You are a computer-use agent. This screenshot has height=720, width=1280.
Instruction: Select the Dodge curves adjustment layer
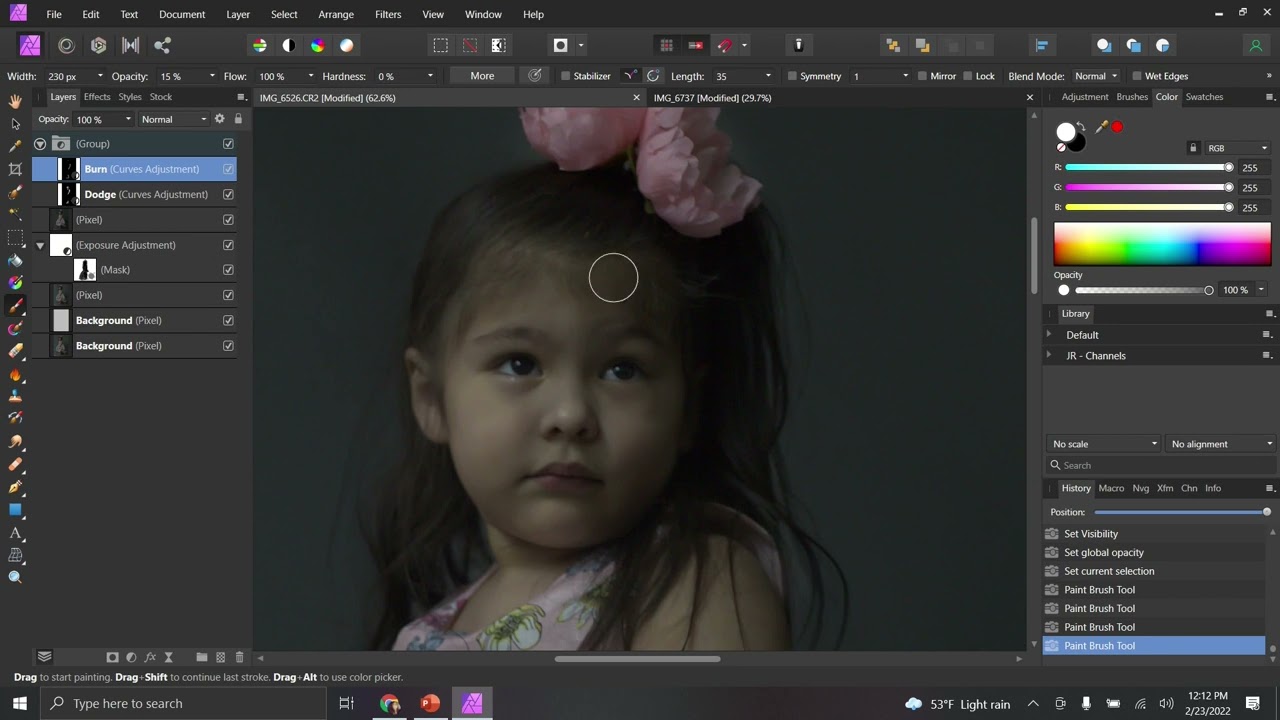[134, 194]
